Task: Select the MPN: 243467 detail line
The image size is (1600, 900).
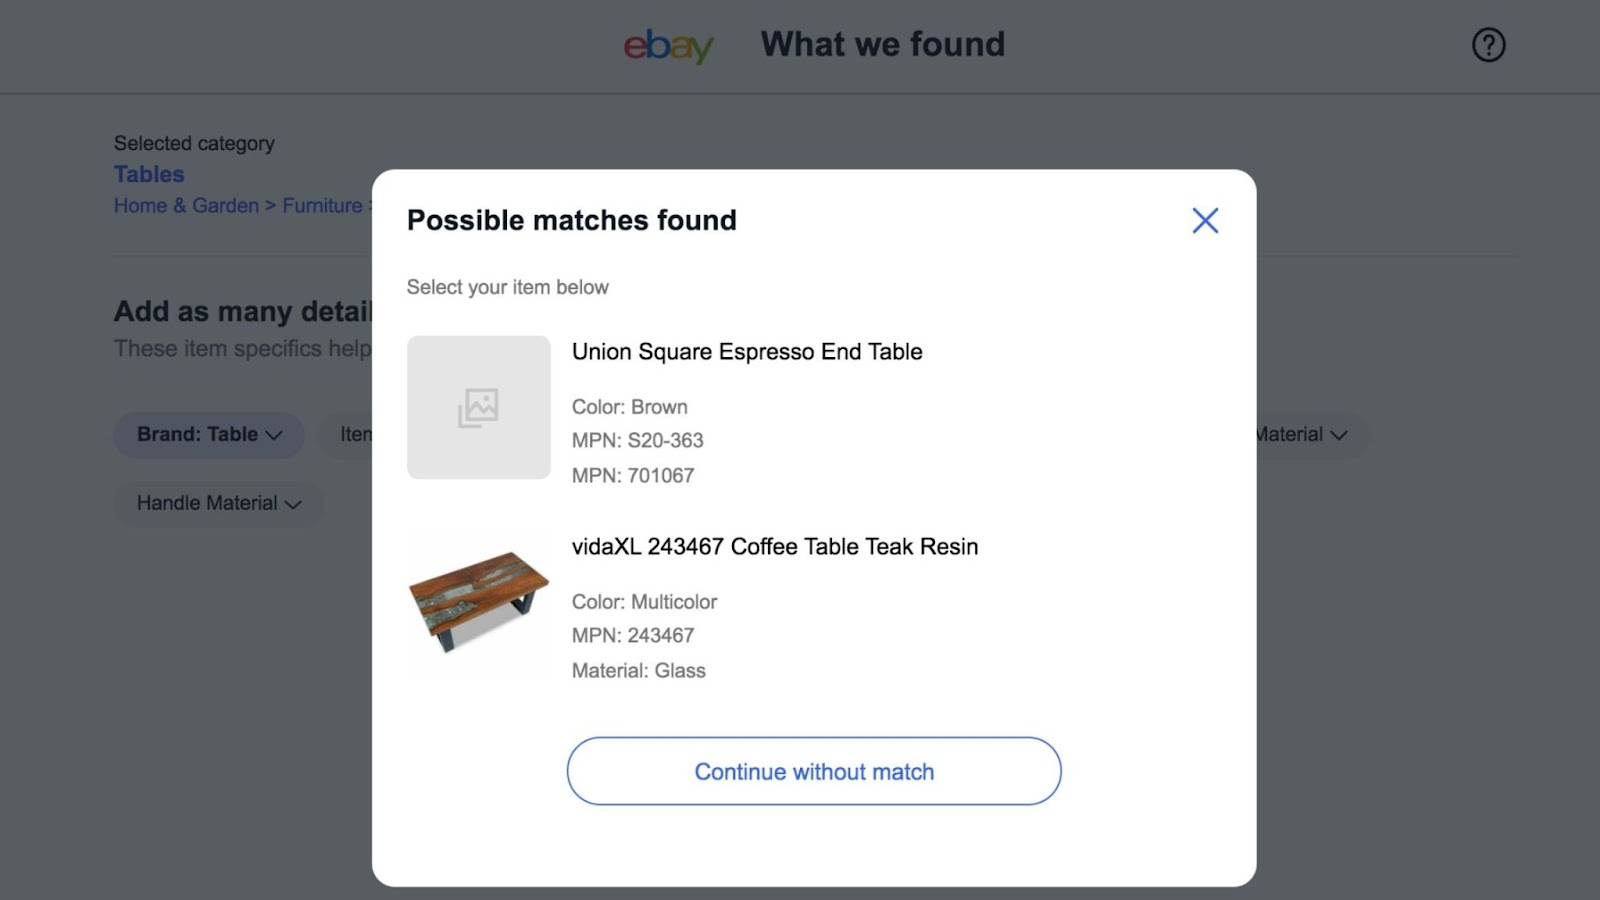Action: 633,636
